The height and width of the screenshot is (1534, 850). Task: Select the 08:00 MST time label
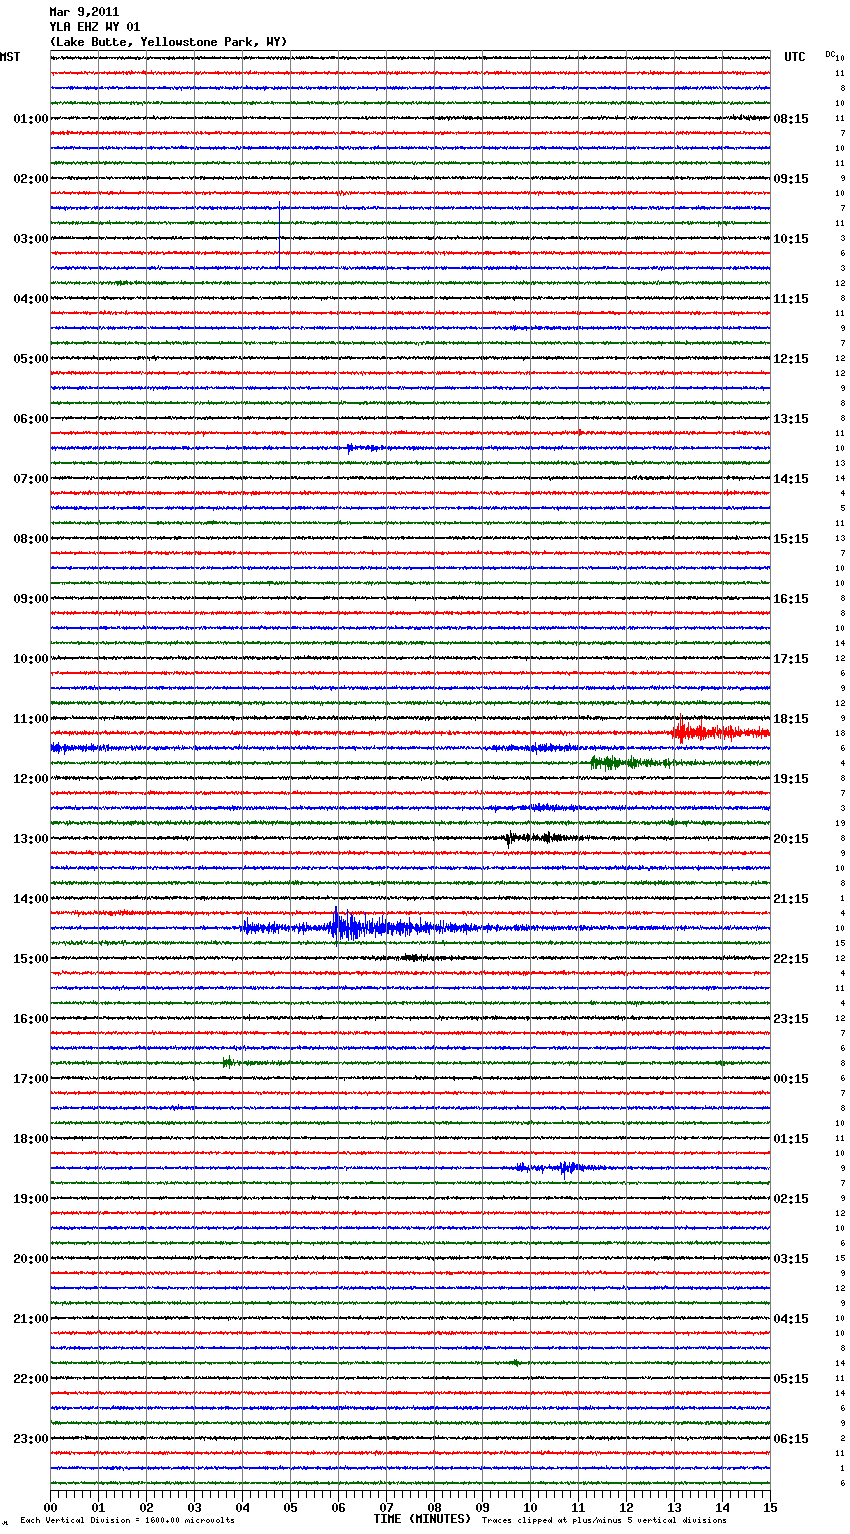[31, 539]
